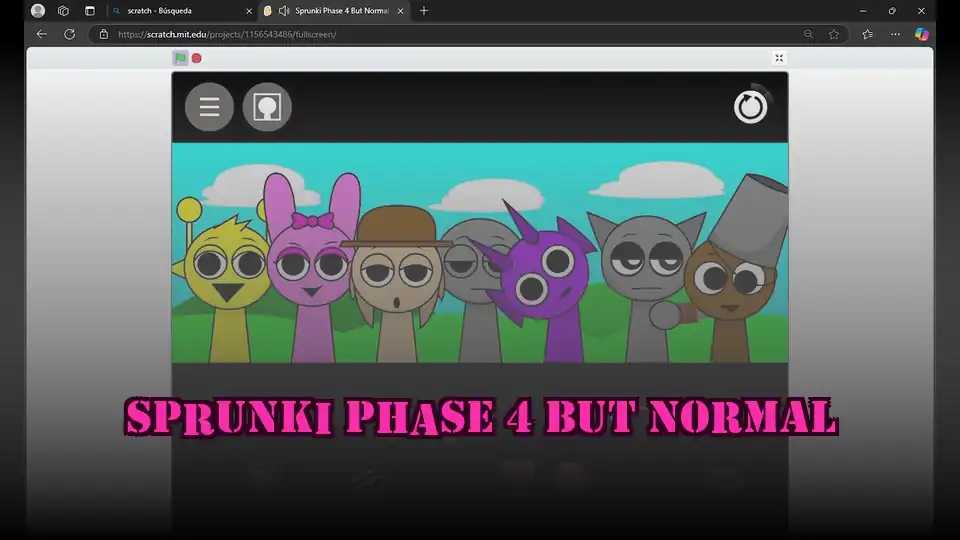Screen dimensions: 960x540
Task: Exit fullscreen mode in Scratch player
Action: pyautogui.click(x=779, y=58)
